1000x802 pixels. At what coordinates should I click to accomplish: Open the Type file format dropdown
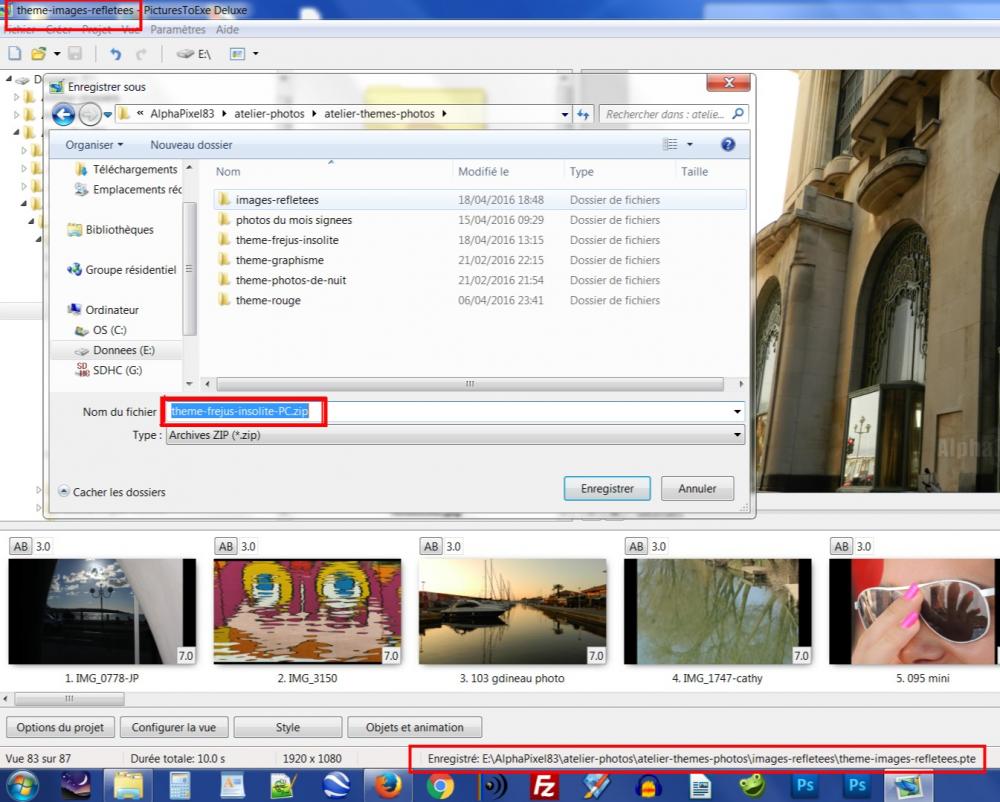tap(738, 435)
